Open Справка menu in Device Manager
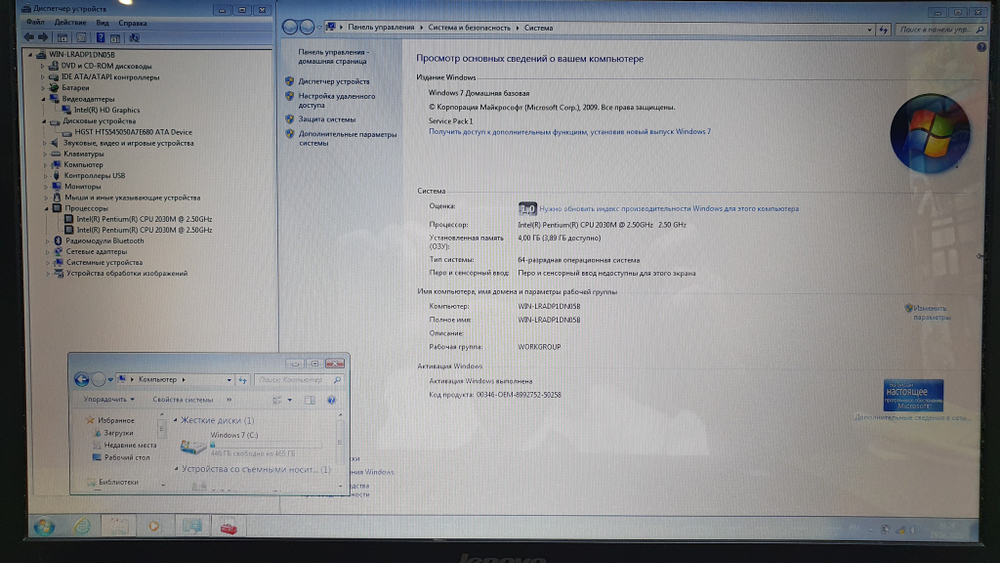This screenshot has width=1000, height=563. click(133, 23)
